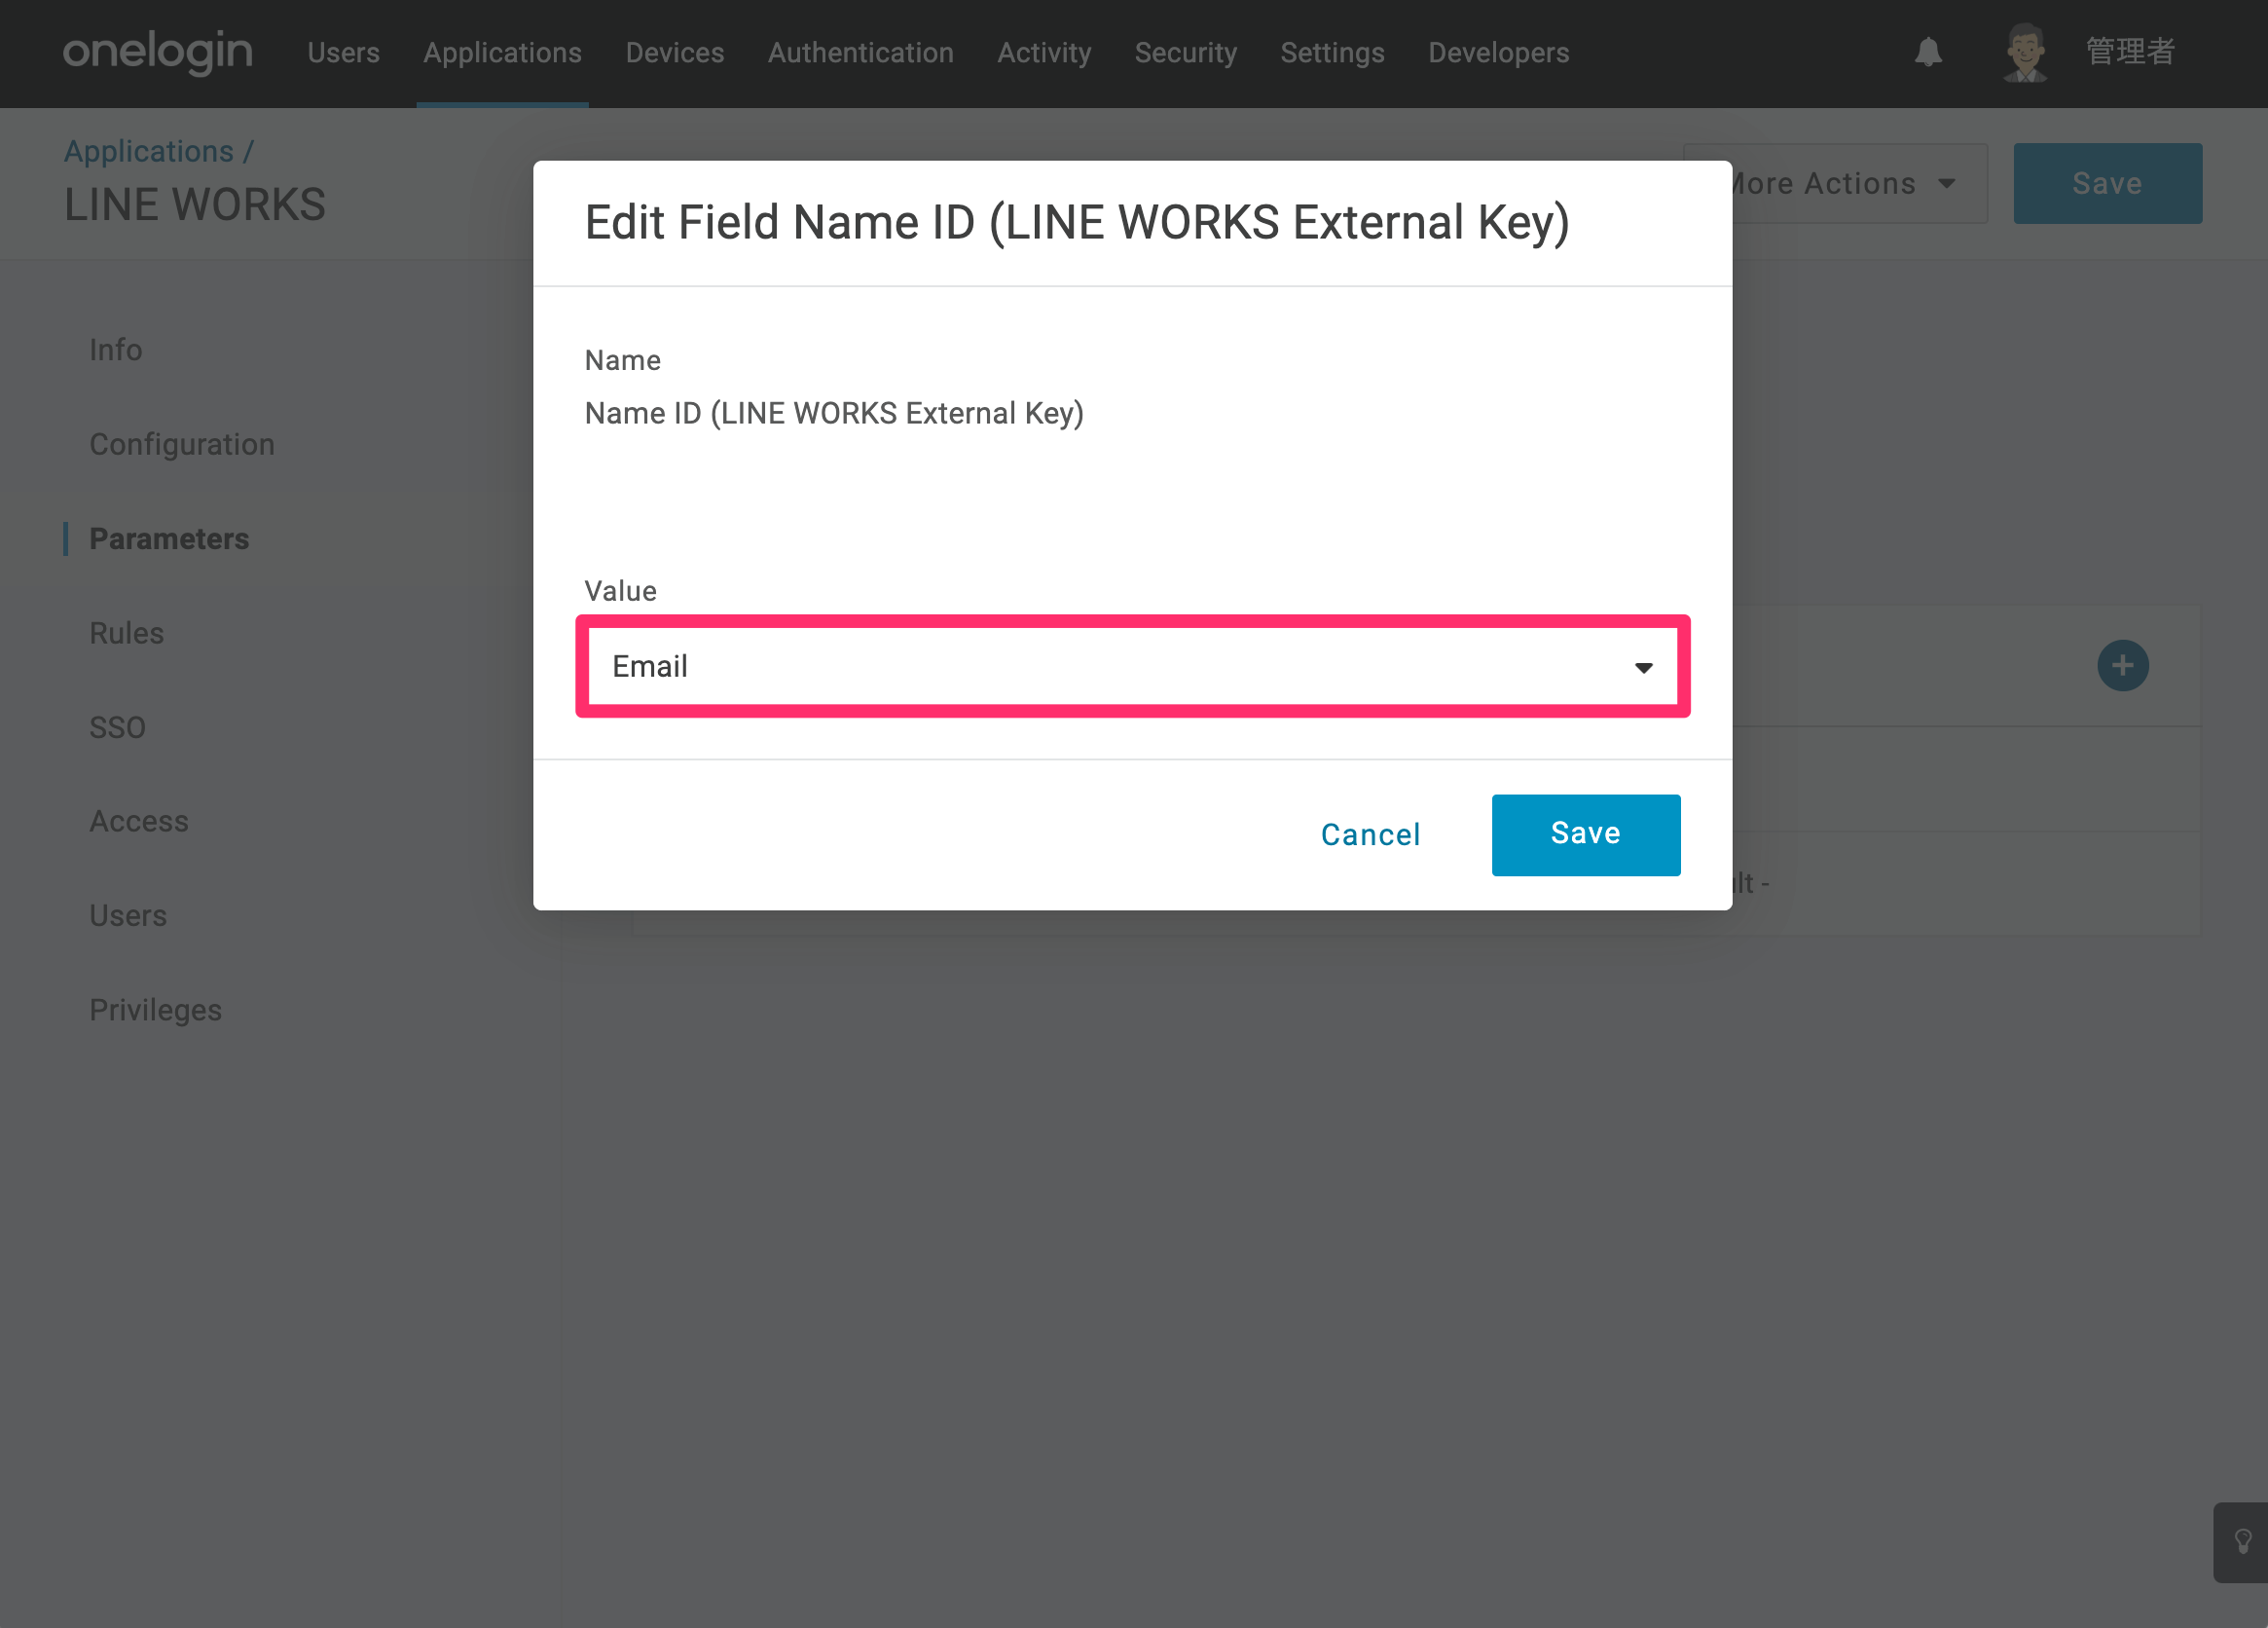
Task: Click the 管理者 username label
Action: tap(2130, 52)
